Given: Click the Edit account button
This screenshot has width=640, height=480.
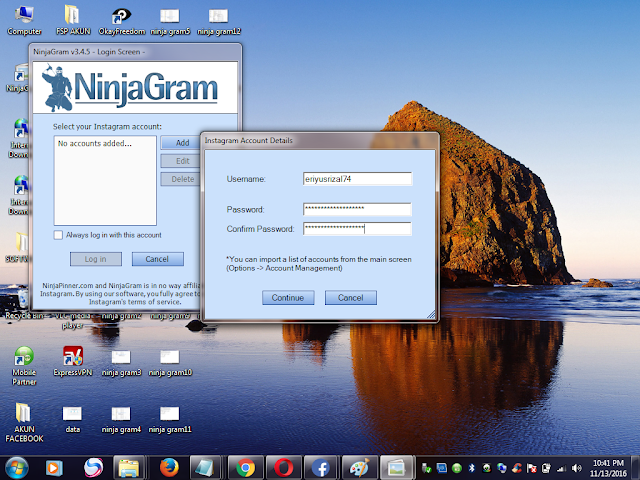Looking at the screenshot, I should pos(182,161).
